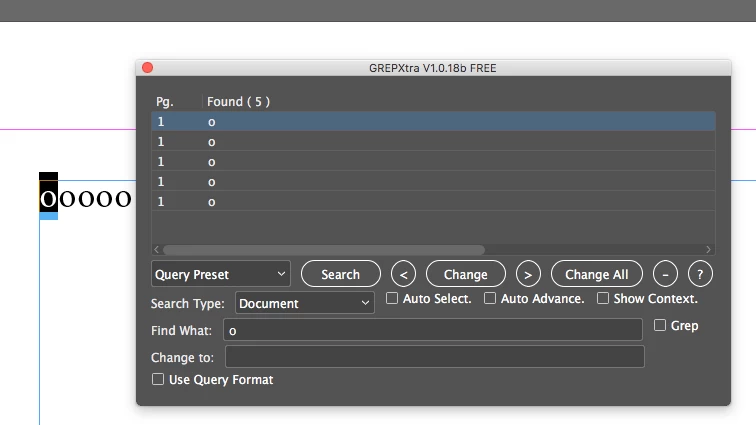Click the Found ( 5 ) column header
Screen dimensions: 756x425
coord(238,101)
